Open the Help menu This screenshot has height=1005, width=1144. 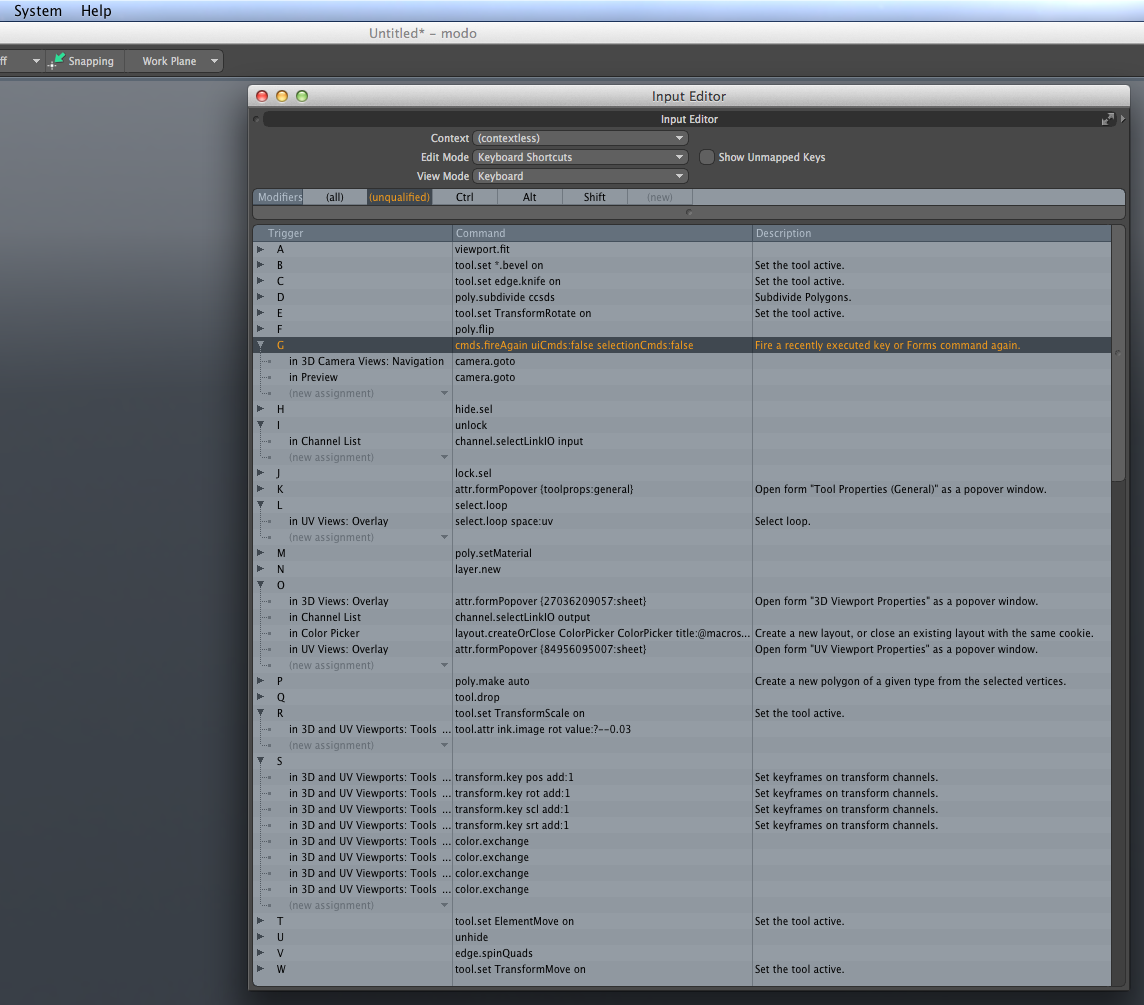coord(96,11)
